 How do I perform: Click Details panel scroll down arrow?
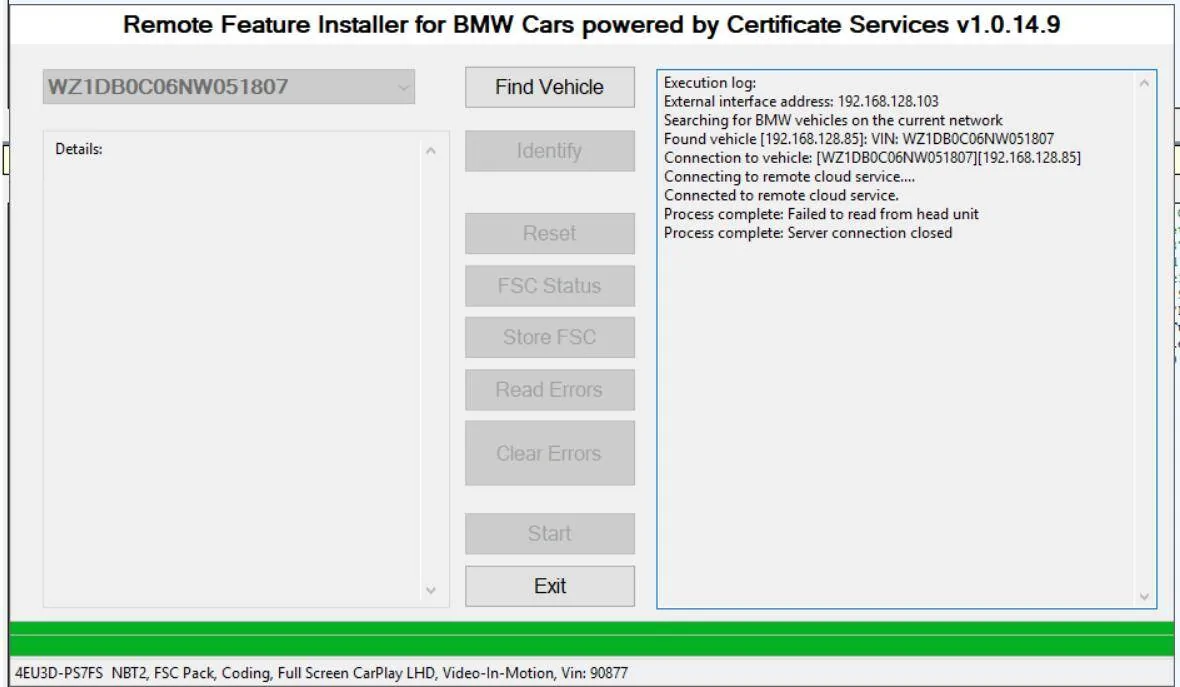430,590
